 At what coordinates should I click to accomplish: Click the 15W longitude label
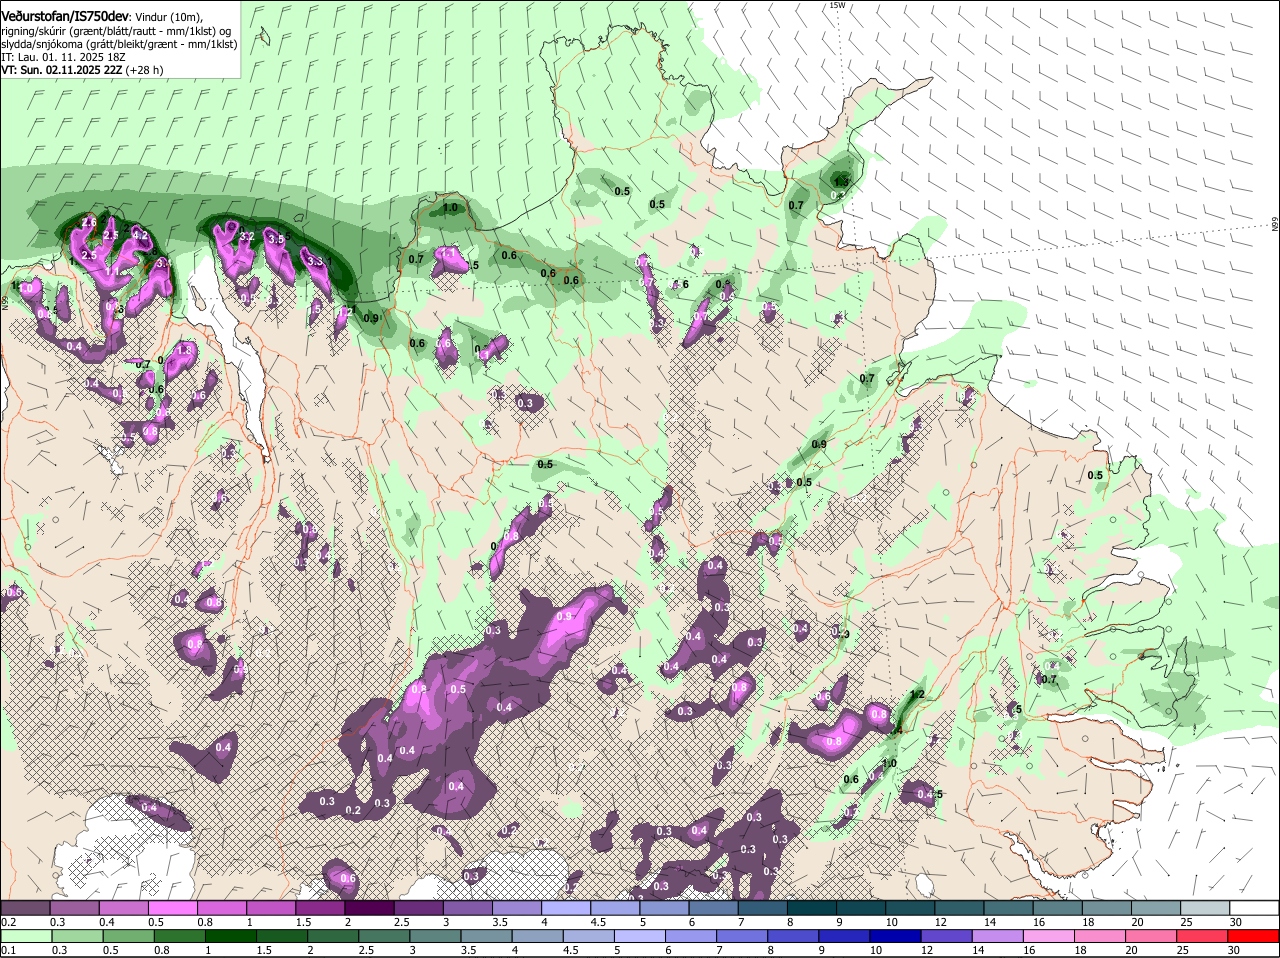coord(837,5)
